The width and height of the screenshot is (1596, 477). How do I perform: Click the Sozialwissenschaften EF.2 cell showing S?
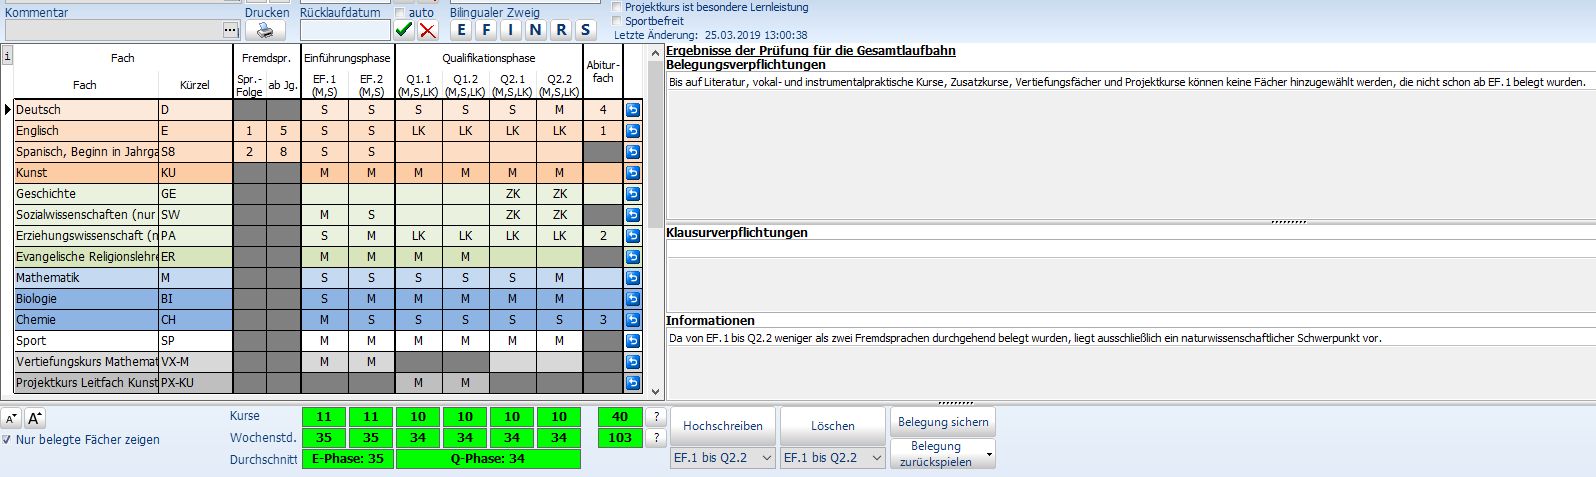(371, 215)
